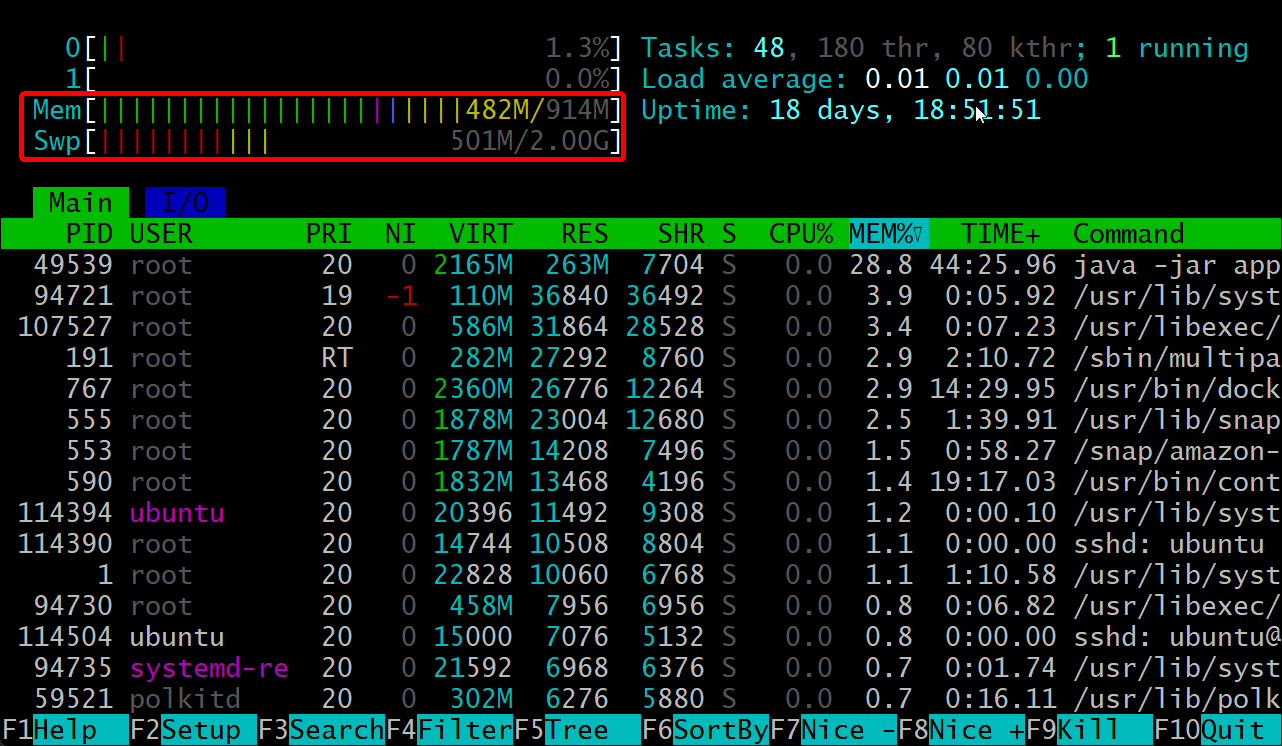Select the Main tab

tap(81, 203)
